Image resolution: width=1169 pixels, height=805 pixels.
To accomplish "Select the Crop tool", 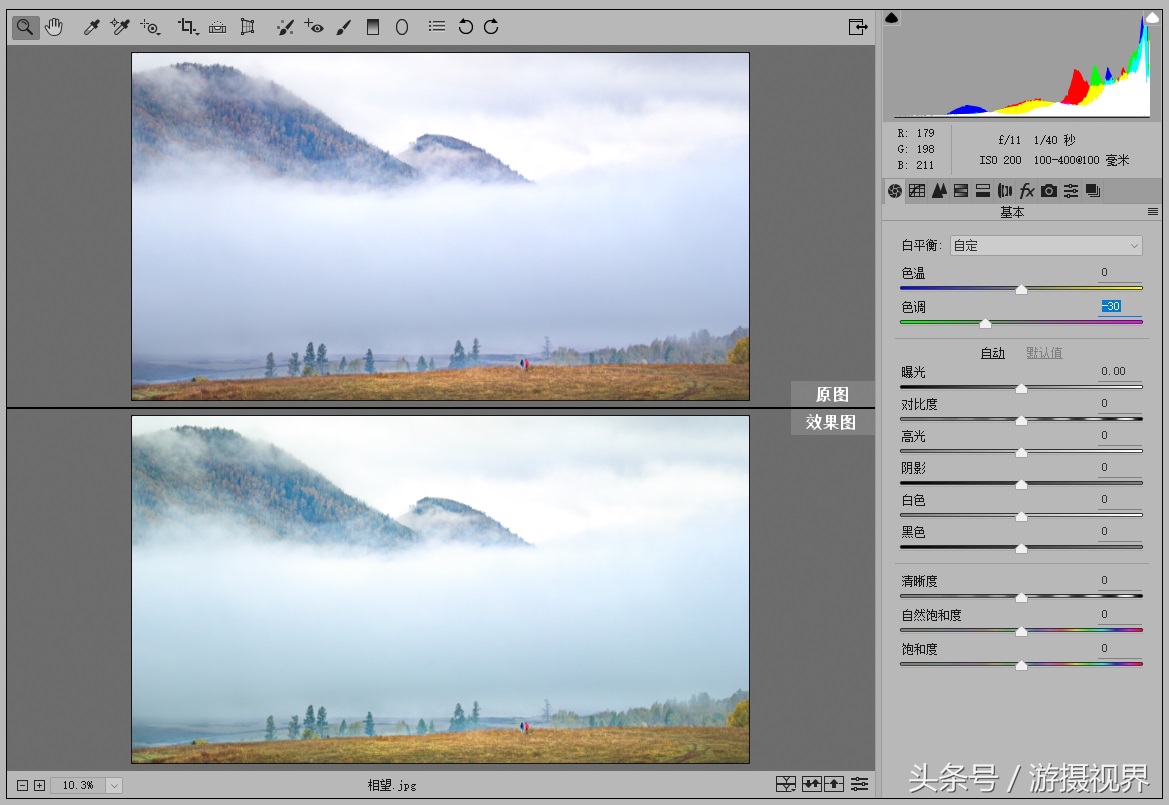I will pos(185,27).
